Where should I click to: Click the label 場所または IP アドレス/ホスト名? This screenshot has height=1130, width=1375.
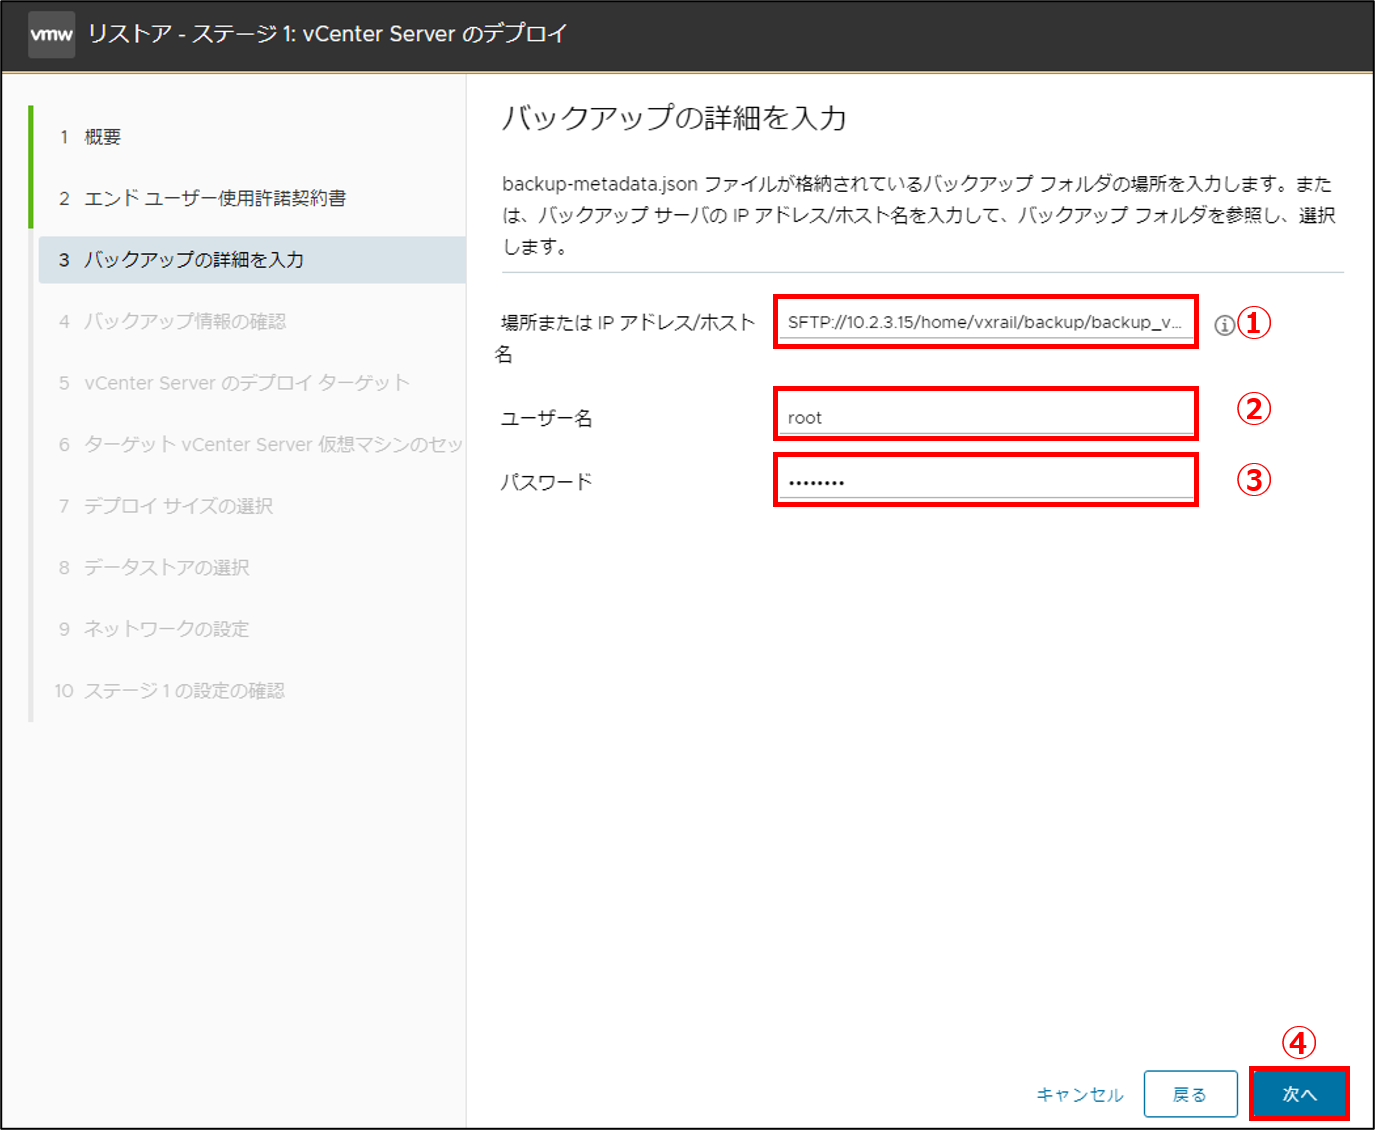tap(626, 338)
